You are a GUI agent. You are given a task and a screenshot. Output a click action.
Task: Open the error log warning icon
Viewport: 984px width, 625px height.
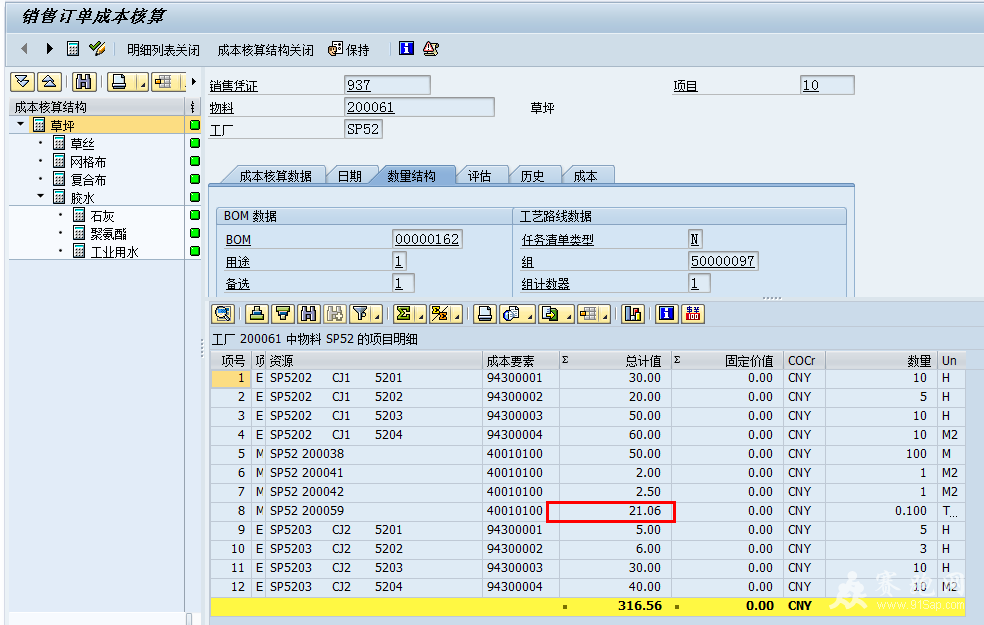(x=430, y=48)
